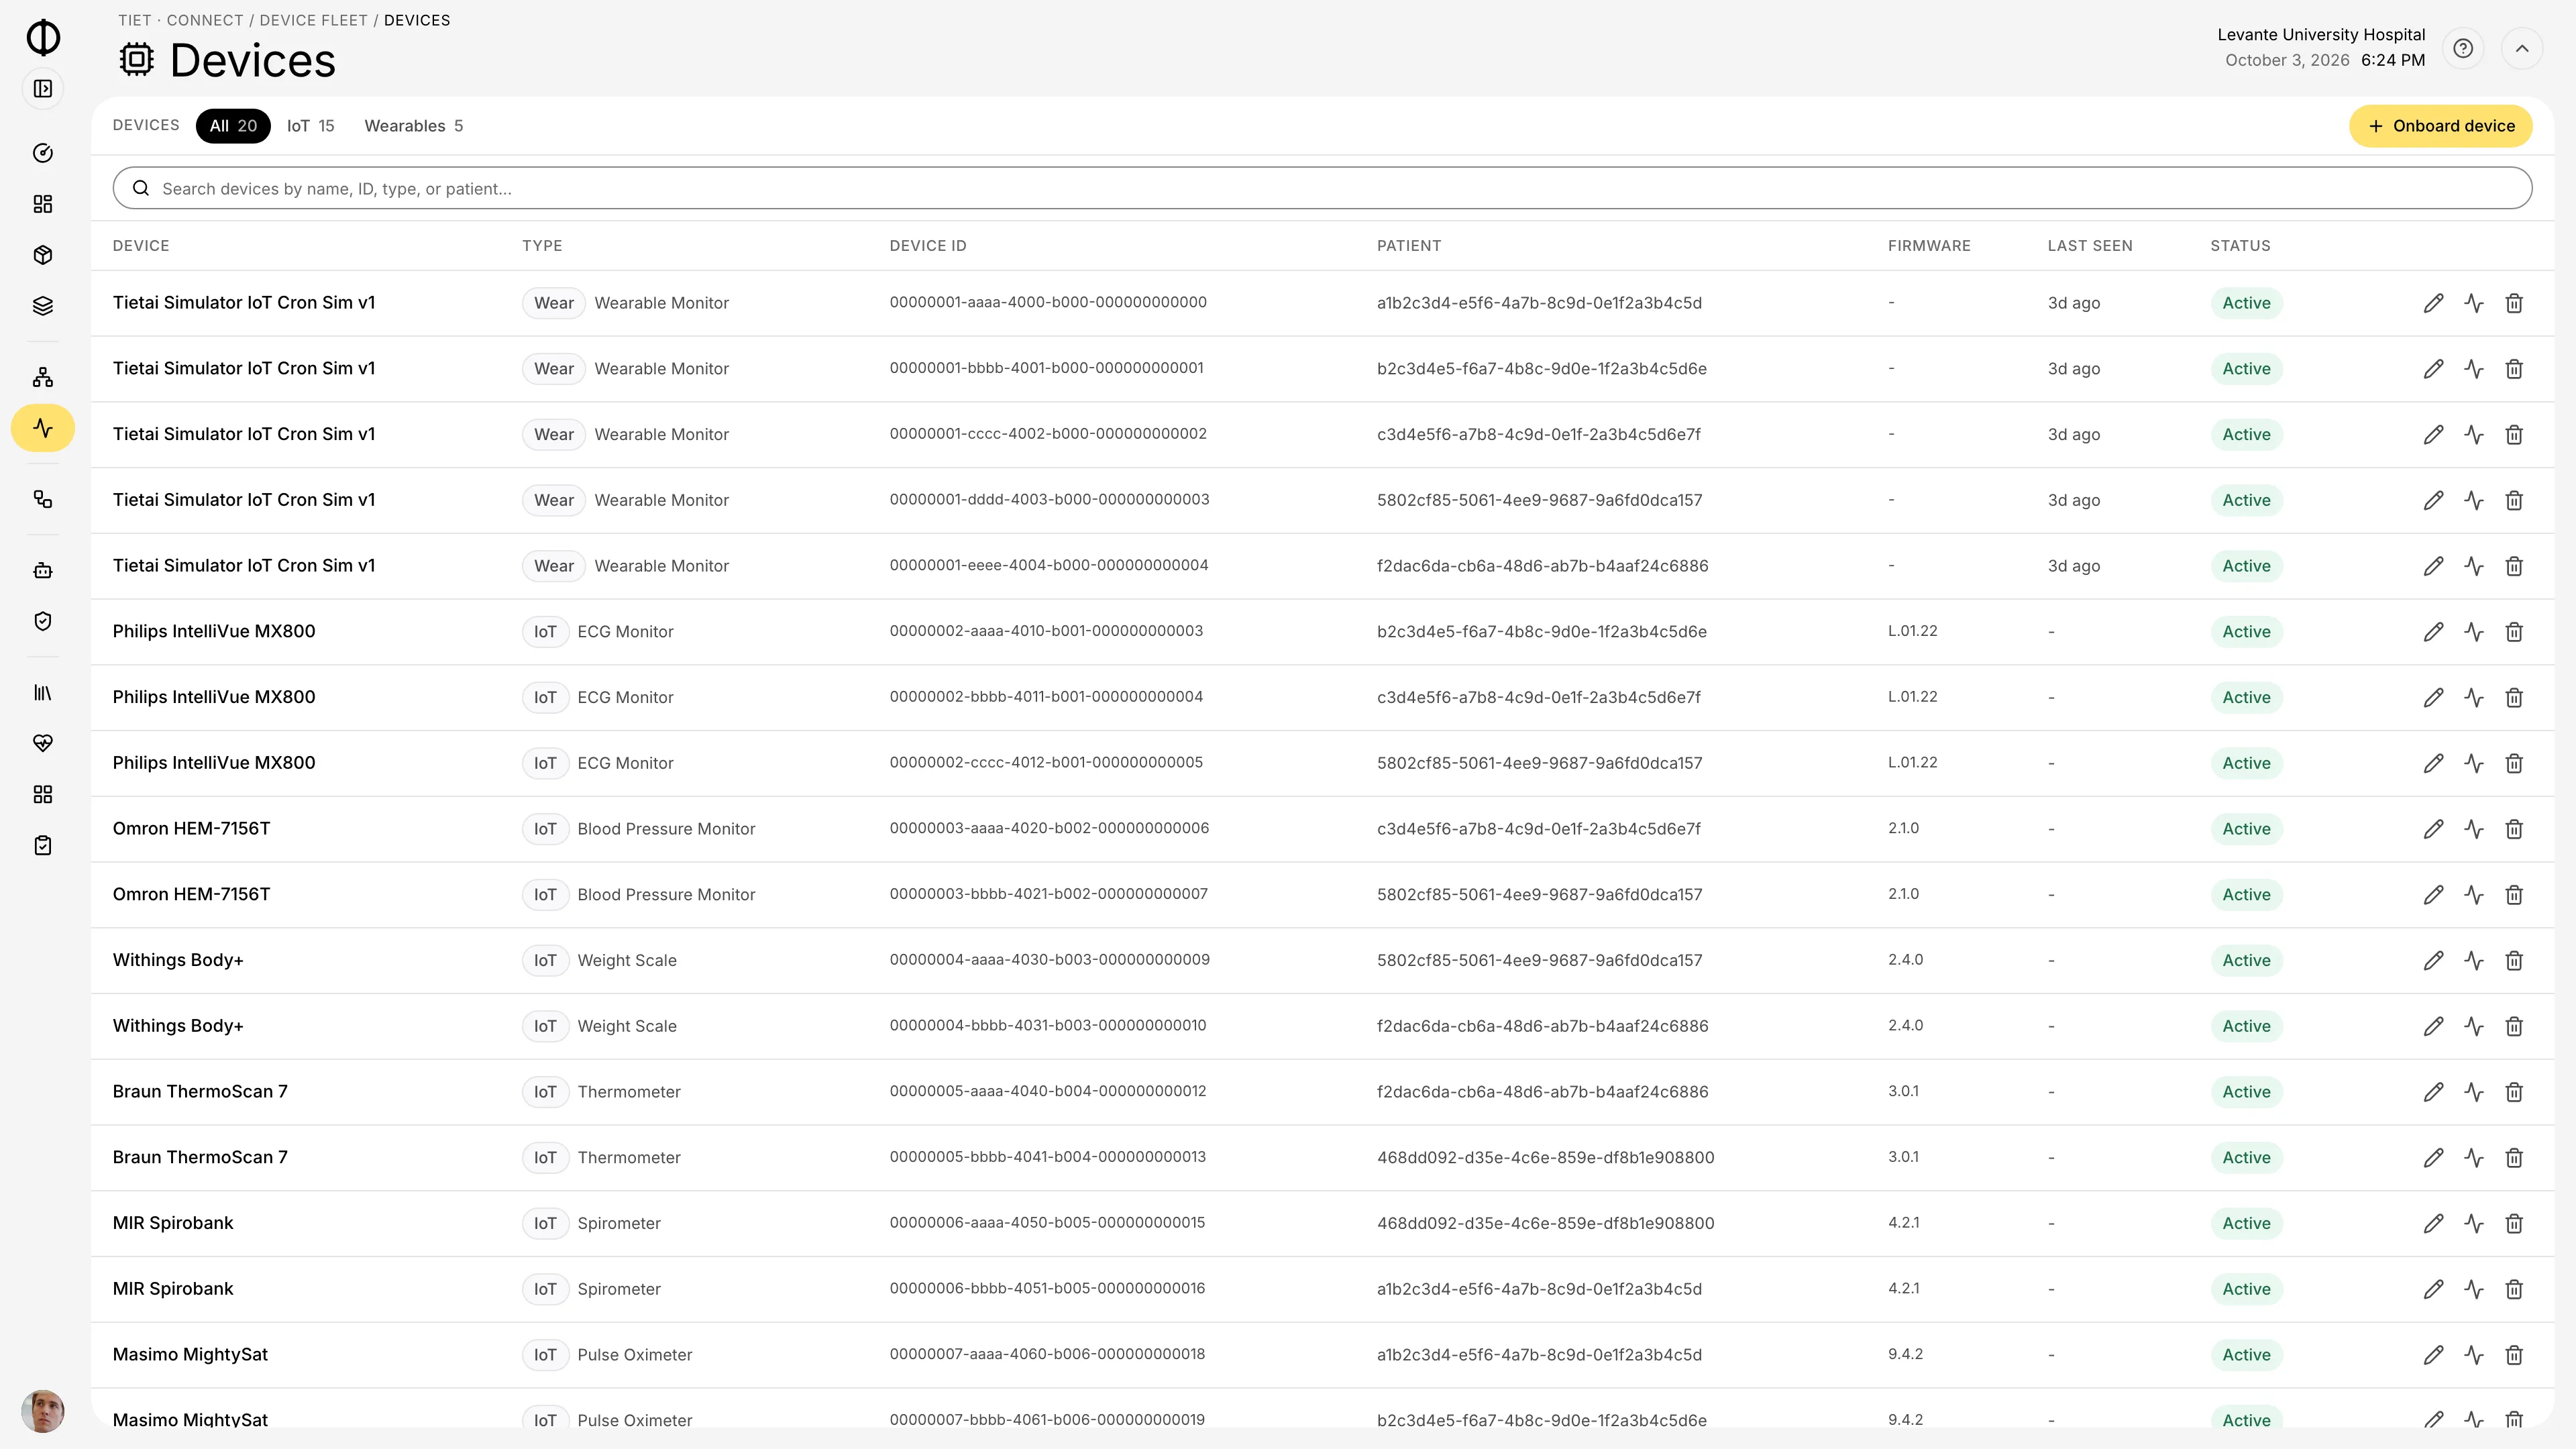Delete device 00000001-cccc-4002
2576x1449 pixels.
click(2514, 434)
